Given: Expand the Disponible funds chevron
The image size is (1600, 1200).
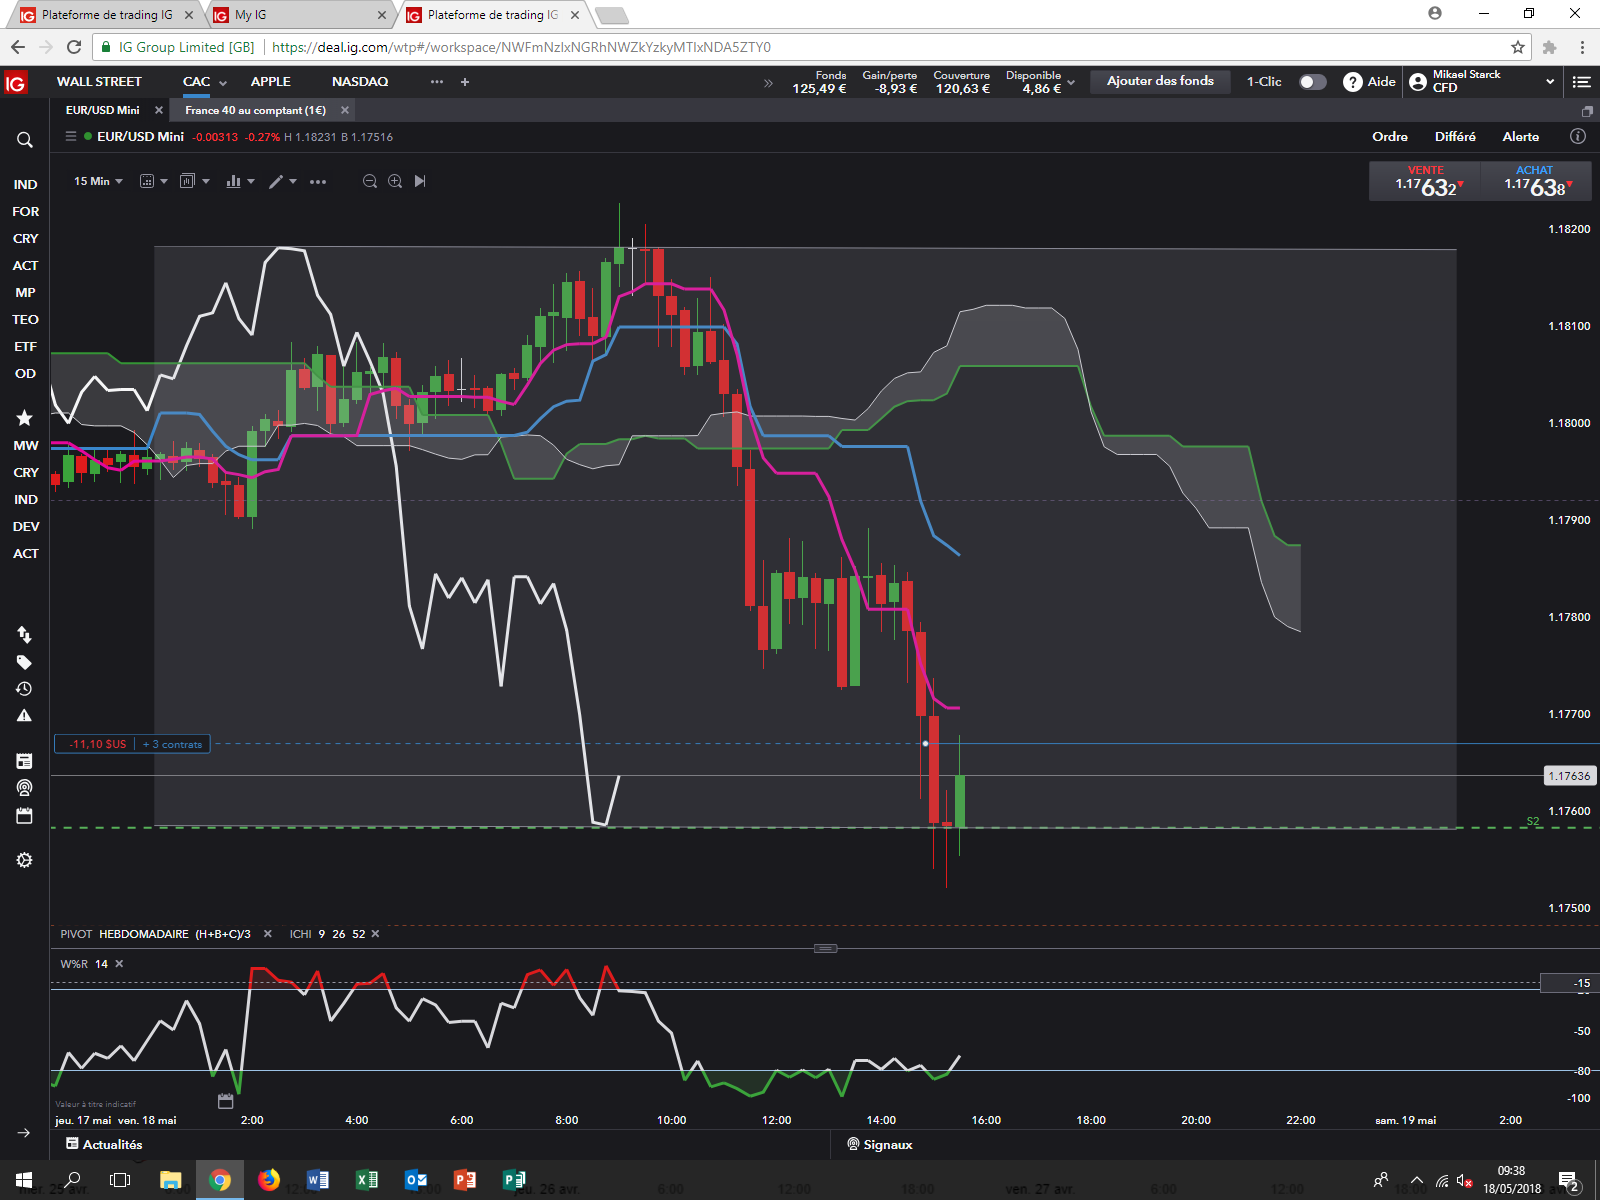Looking at the screenshot, I should 1071,82.
